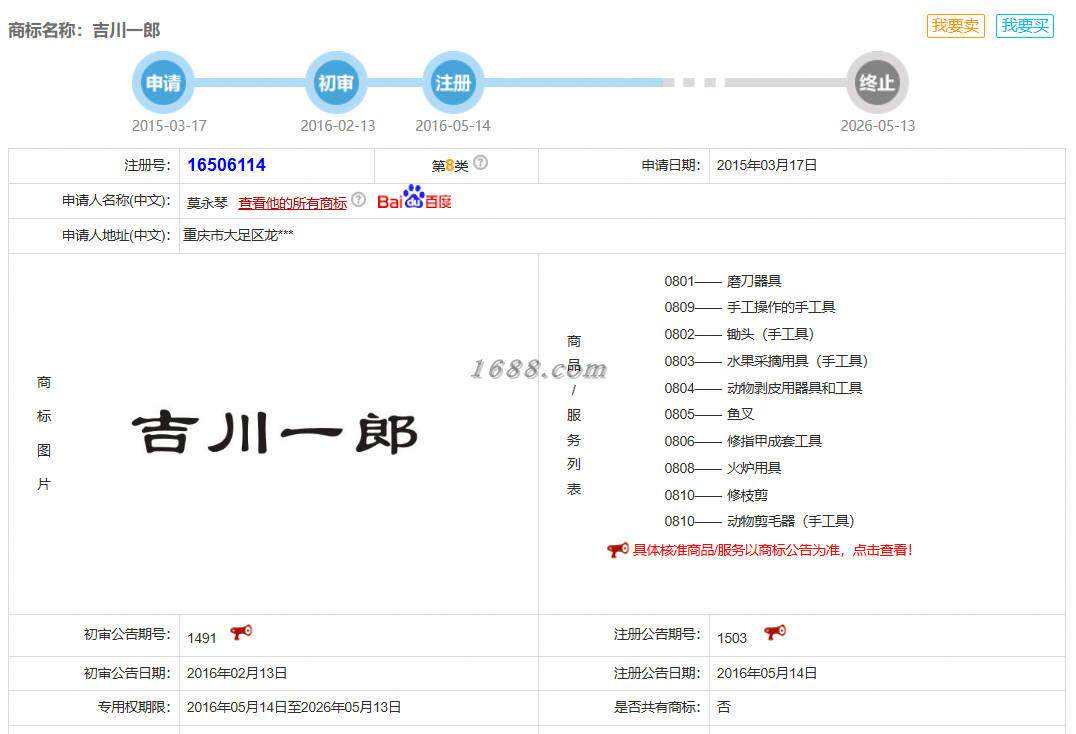The image size is (1076, 734).
Task: Click the goods item 0810 修枝剪
Action: pyautogui.click(x=716, y=495)
